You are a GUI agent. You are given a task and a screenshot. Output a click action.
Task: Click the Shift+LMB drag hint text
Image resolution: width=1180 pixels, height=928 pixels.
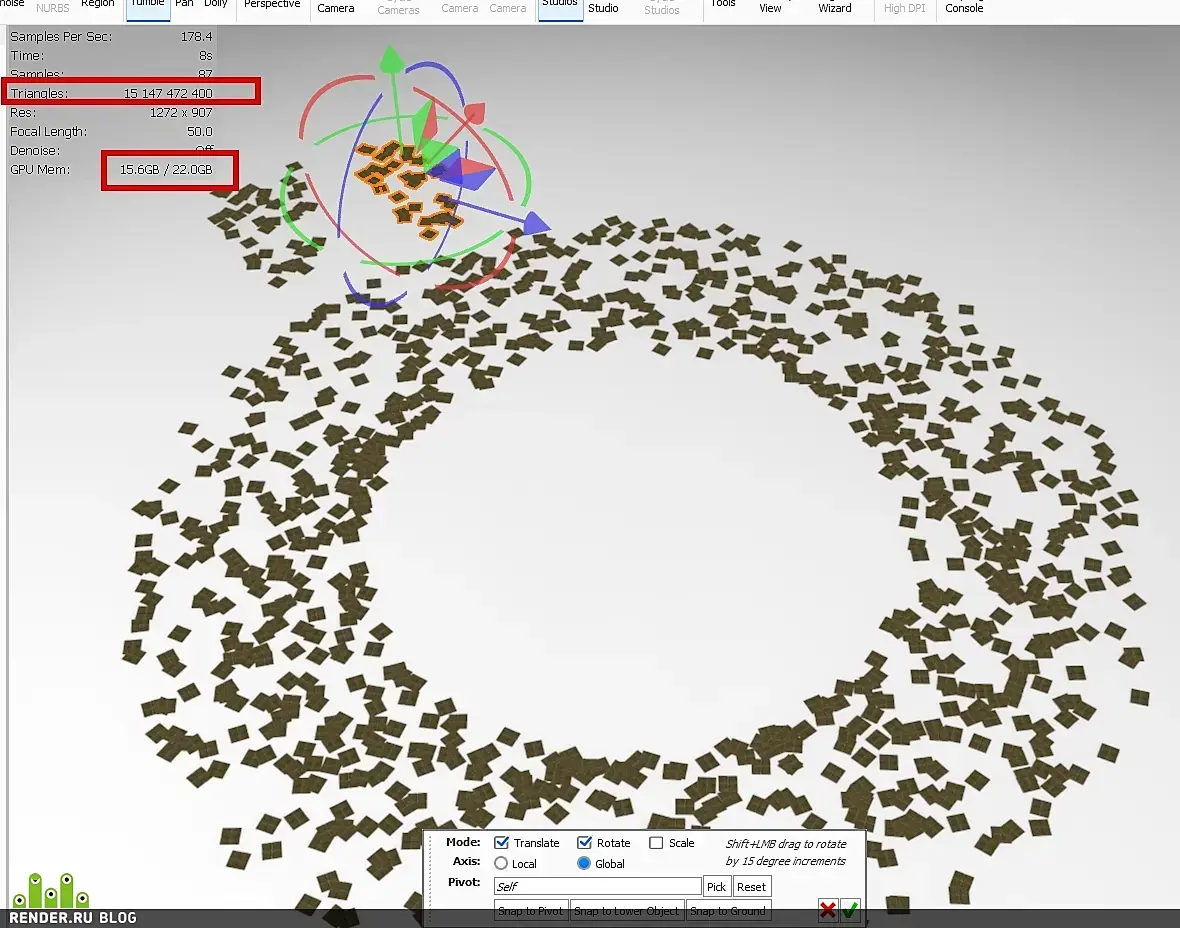tap(786, 853)
